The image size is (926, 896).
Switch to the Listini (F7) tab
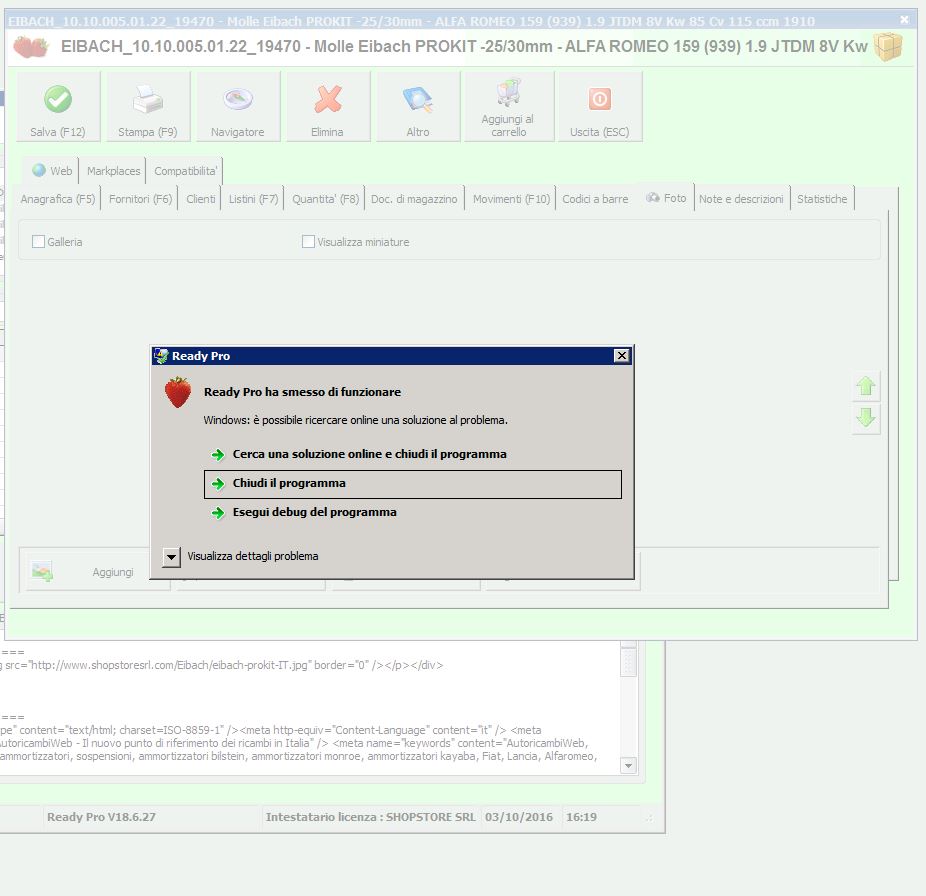253,199
